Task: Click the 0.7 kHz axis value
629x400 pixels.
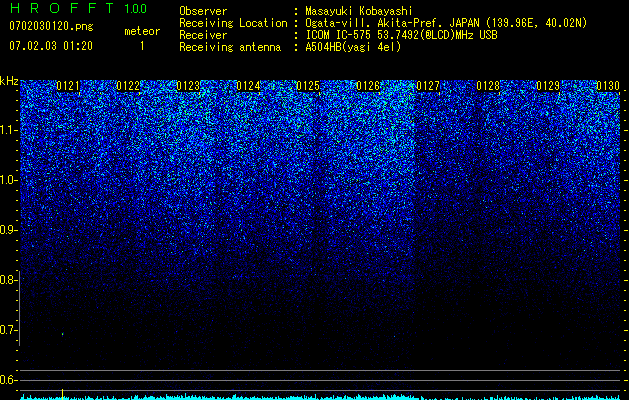Action: (8, 330)
